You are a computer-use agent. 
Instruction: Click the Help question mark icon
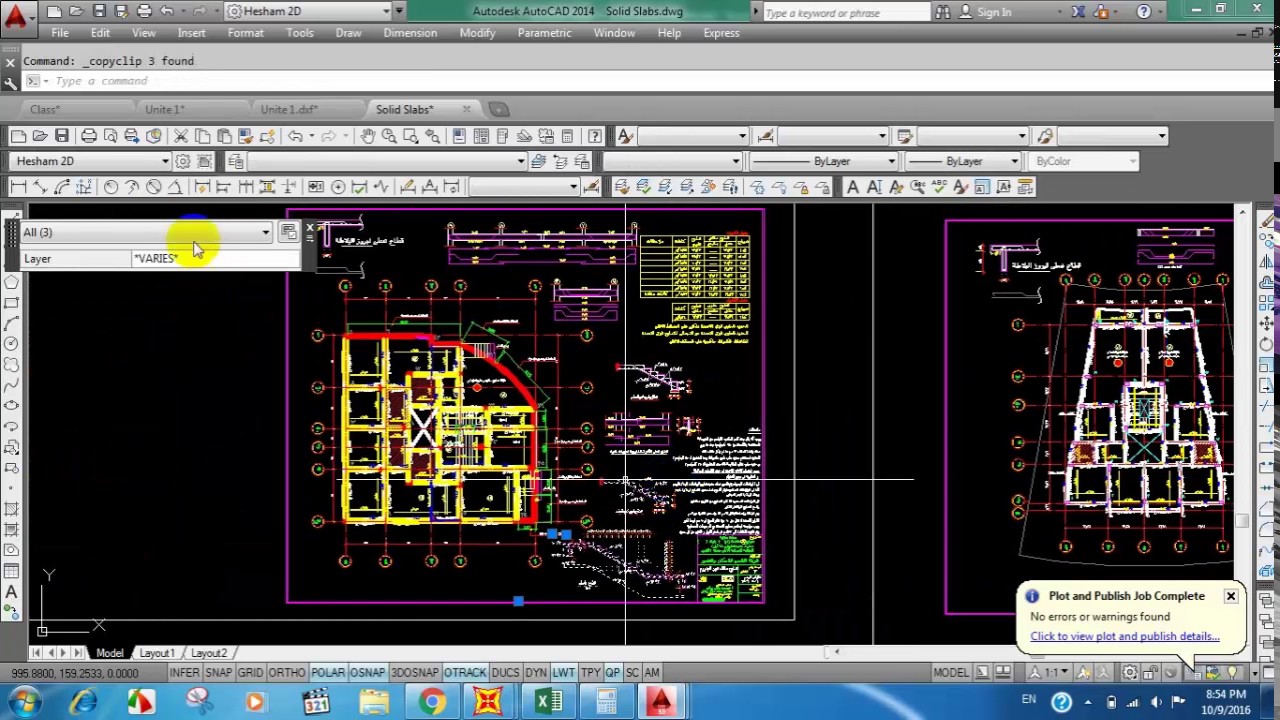pyautogui.click(x=595, y=136)
